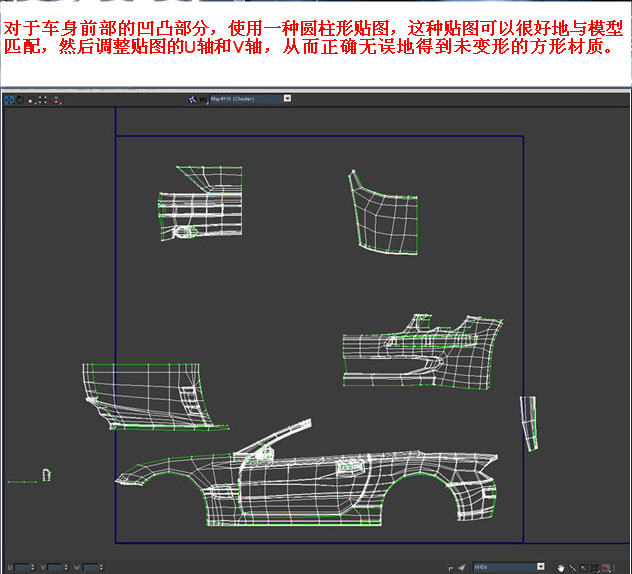Image resolution: width=632 pixels, height=574 pixels.
Task: Select the Move tool in top toolbar
Action: pos(8,99)
